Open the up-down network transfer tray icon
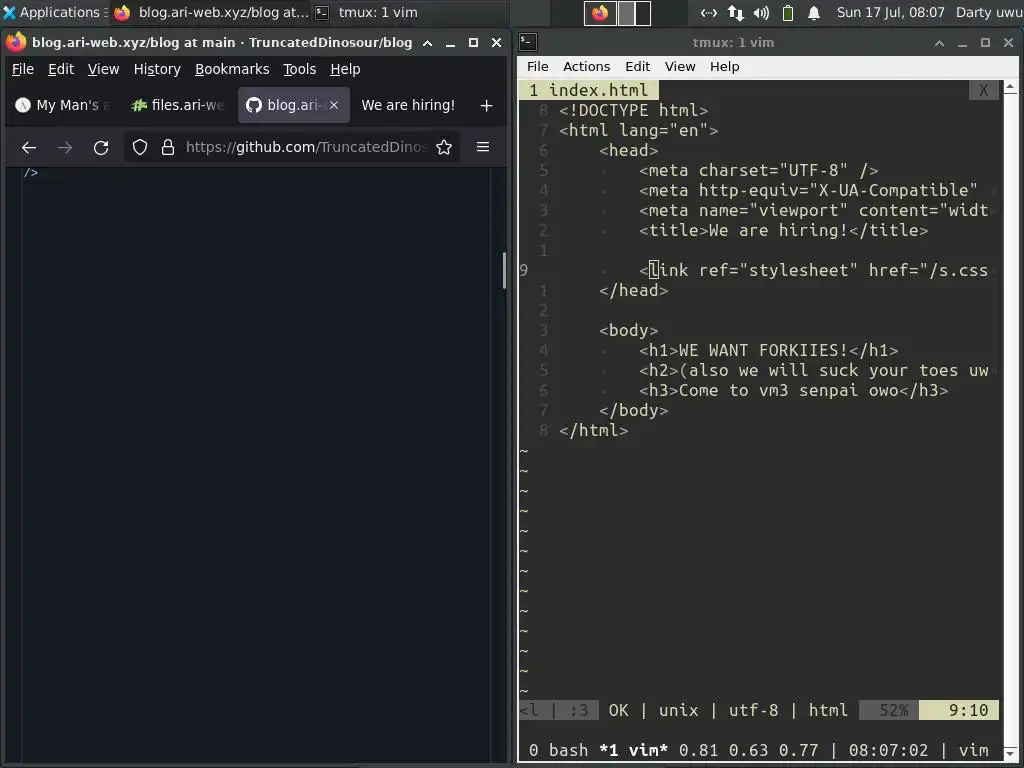Image resolution: width=1024 pixels, height=768 pixels. pyautogui.click(x=735, y=12)
